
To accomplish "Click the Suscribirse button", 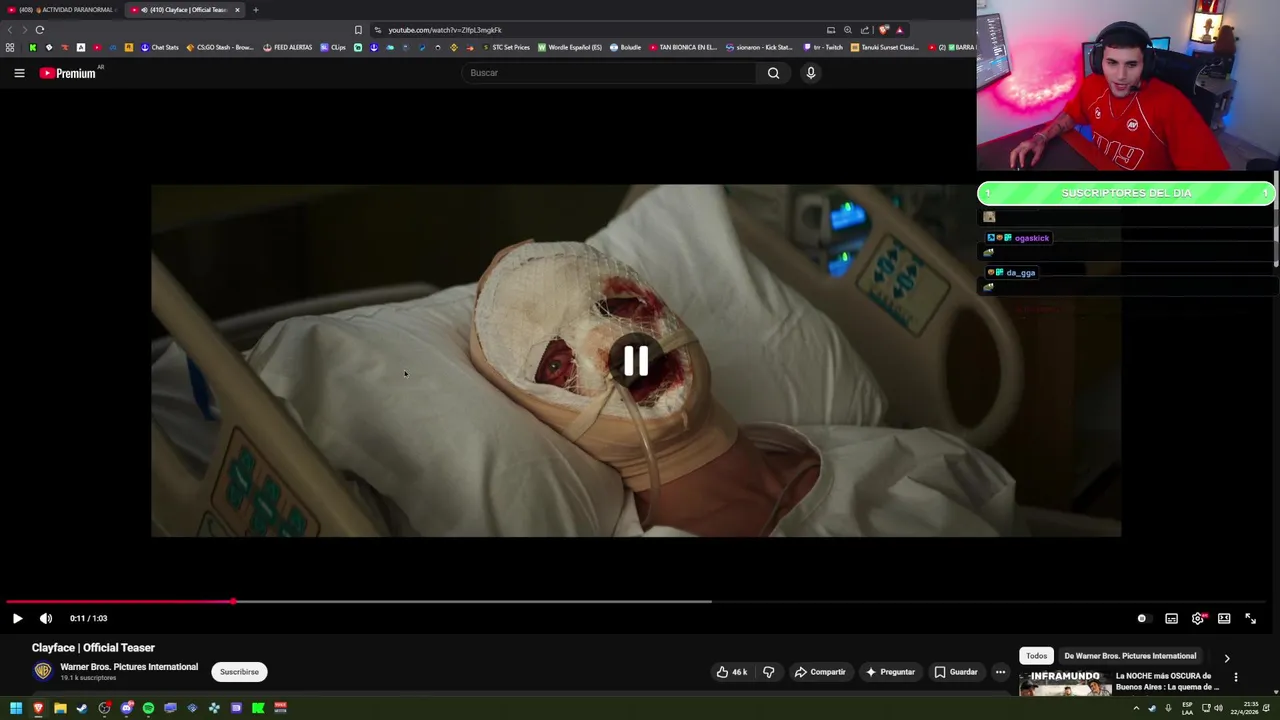I will (239, 672).
